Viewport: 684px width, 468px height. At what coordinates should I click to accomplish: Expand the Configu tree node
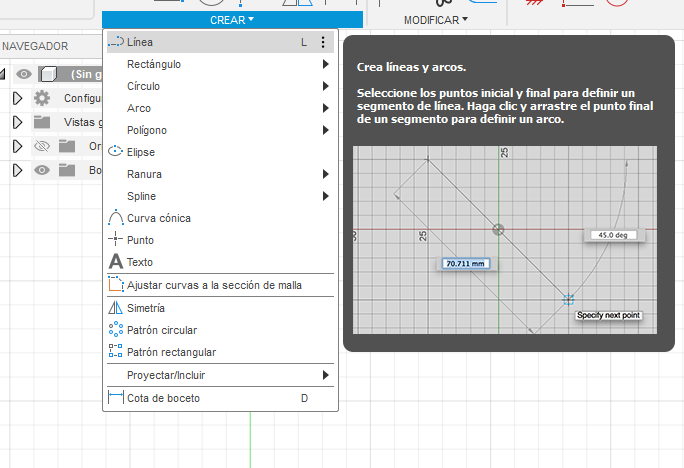click(17, 98)
